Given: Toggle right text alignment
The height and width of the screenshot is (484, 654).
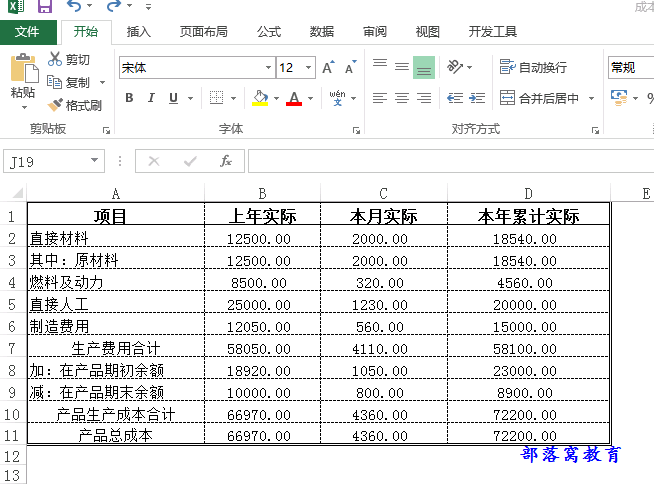Looking at the screenshot, I should coord(424,98).
